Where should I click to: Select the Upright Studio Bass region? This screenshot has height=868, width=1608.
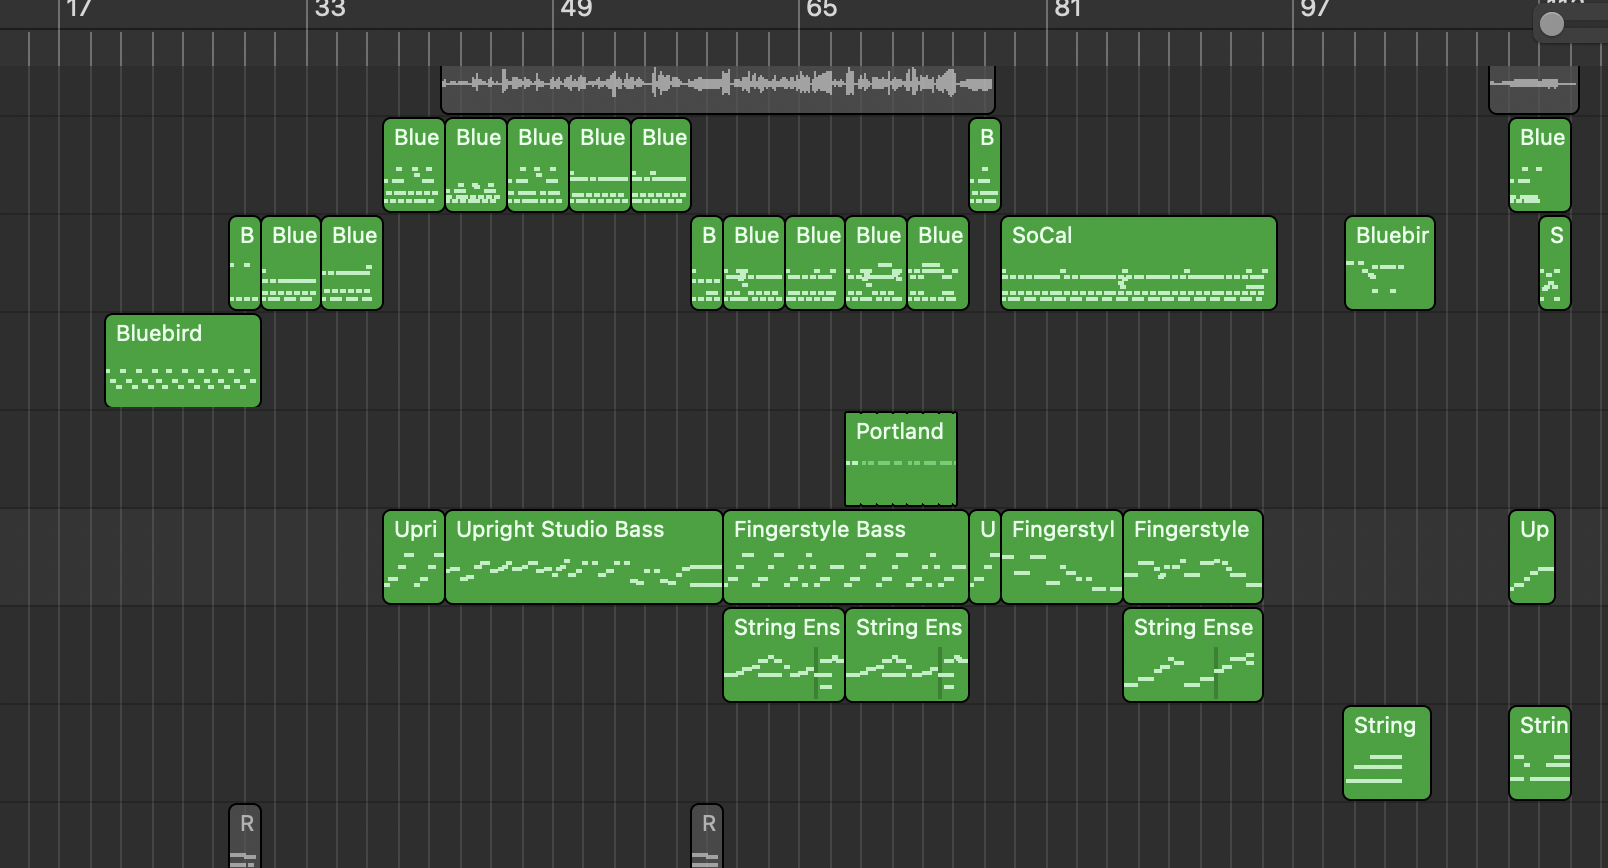coord(583,558)
